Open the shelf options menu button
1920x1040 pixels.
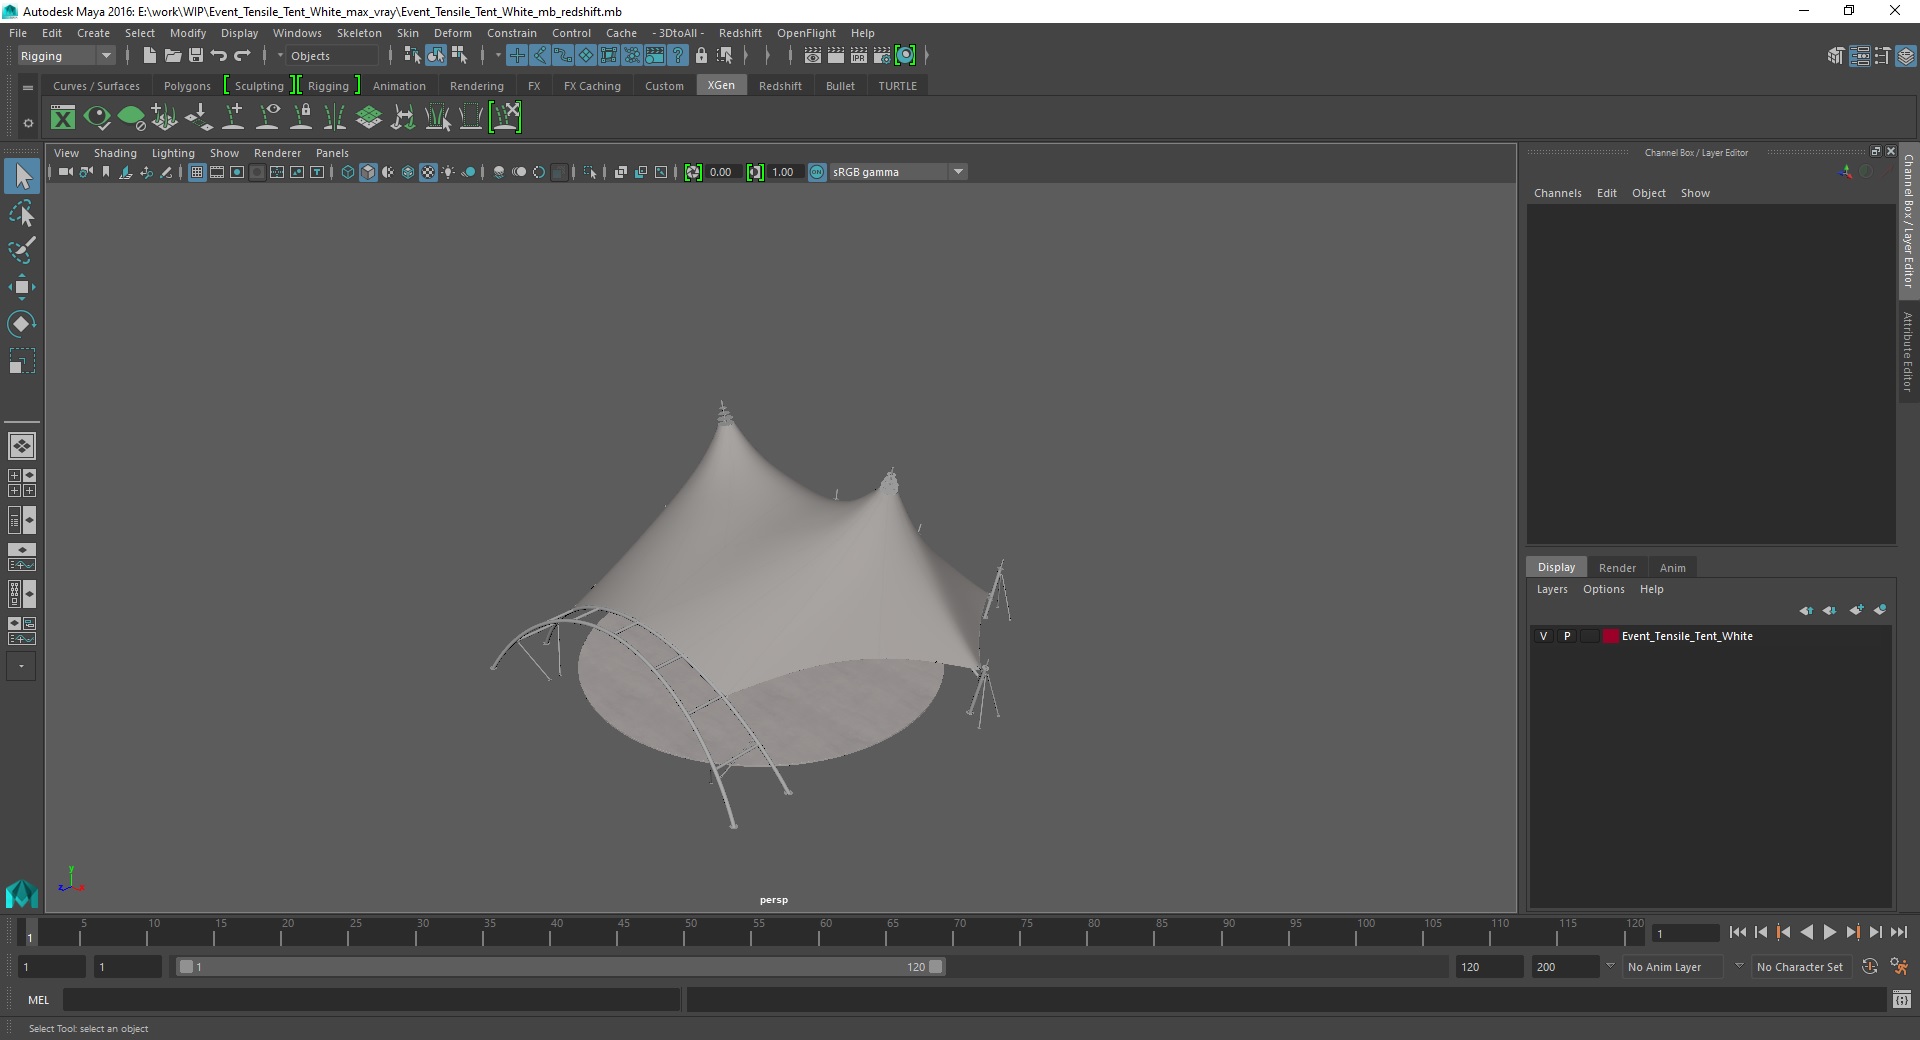[x=28, y=87]
